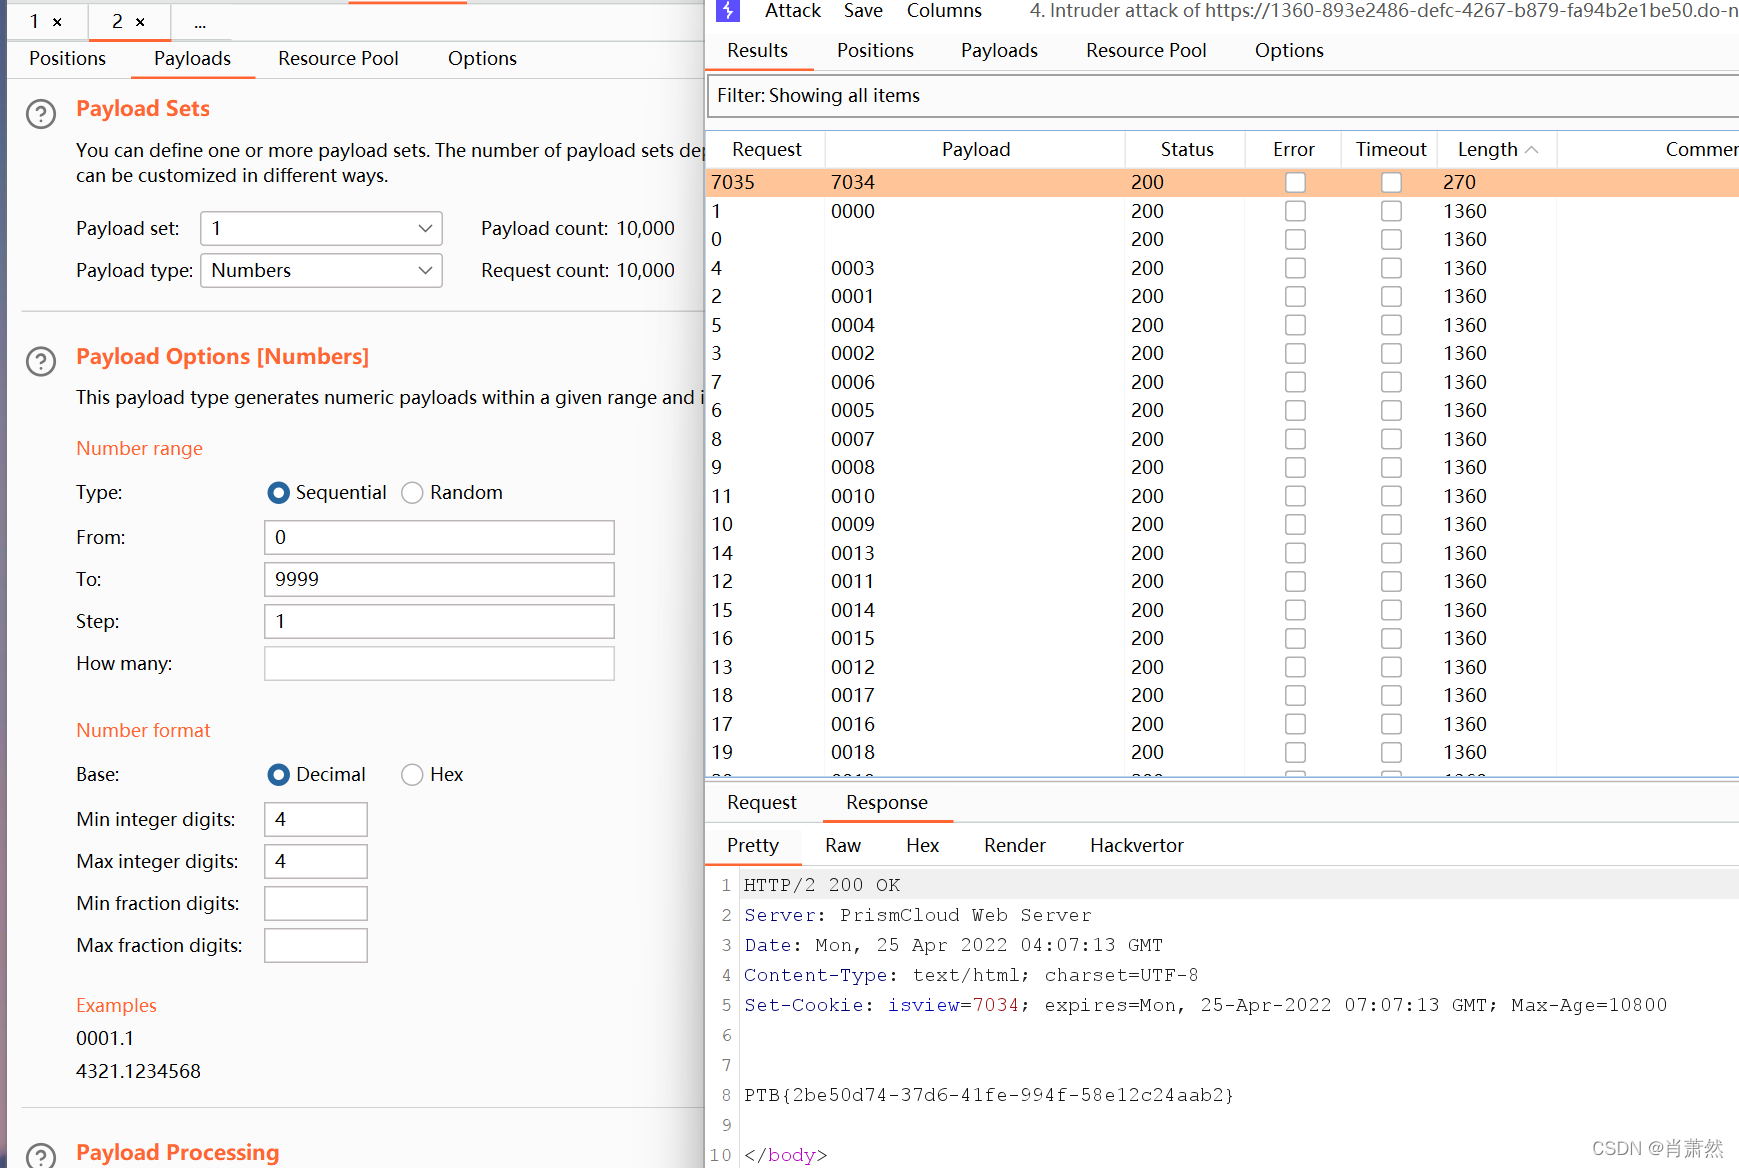Open help for Payload Sets section
The image size is (1739, 1168).
point(41,114)
